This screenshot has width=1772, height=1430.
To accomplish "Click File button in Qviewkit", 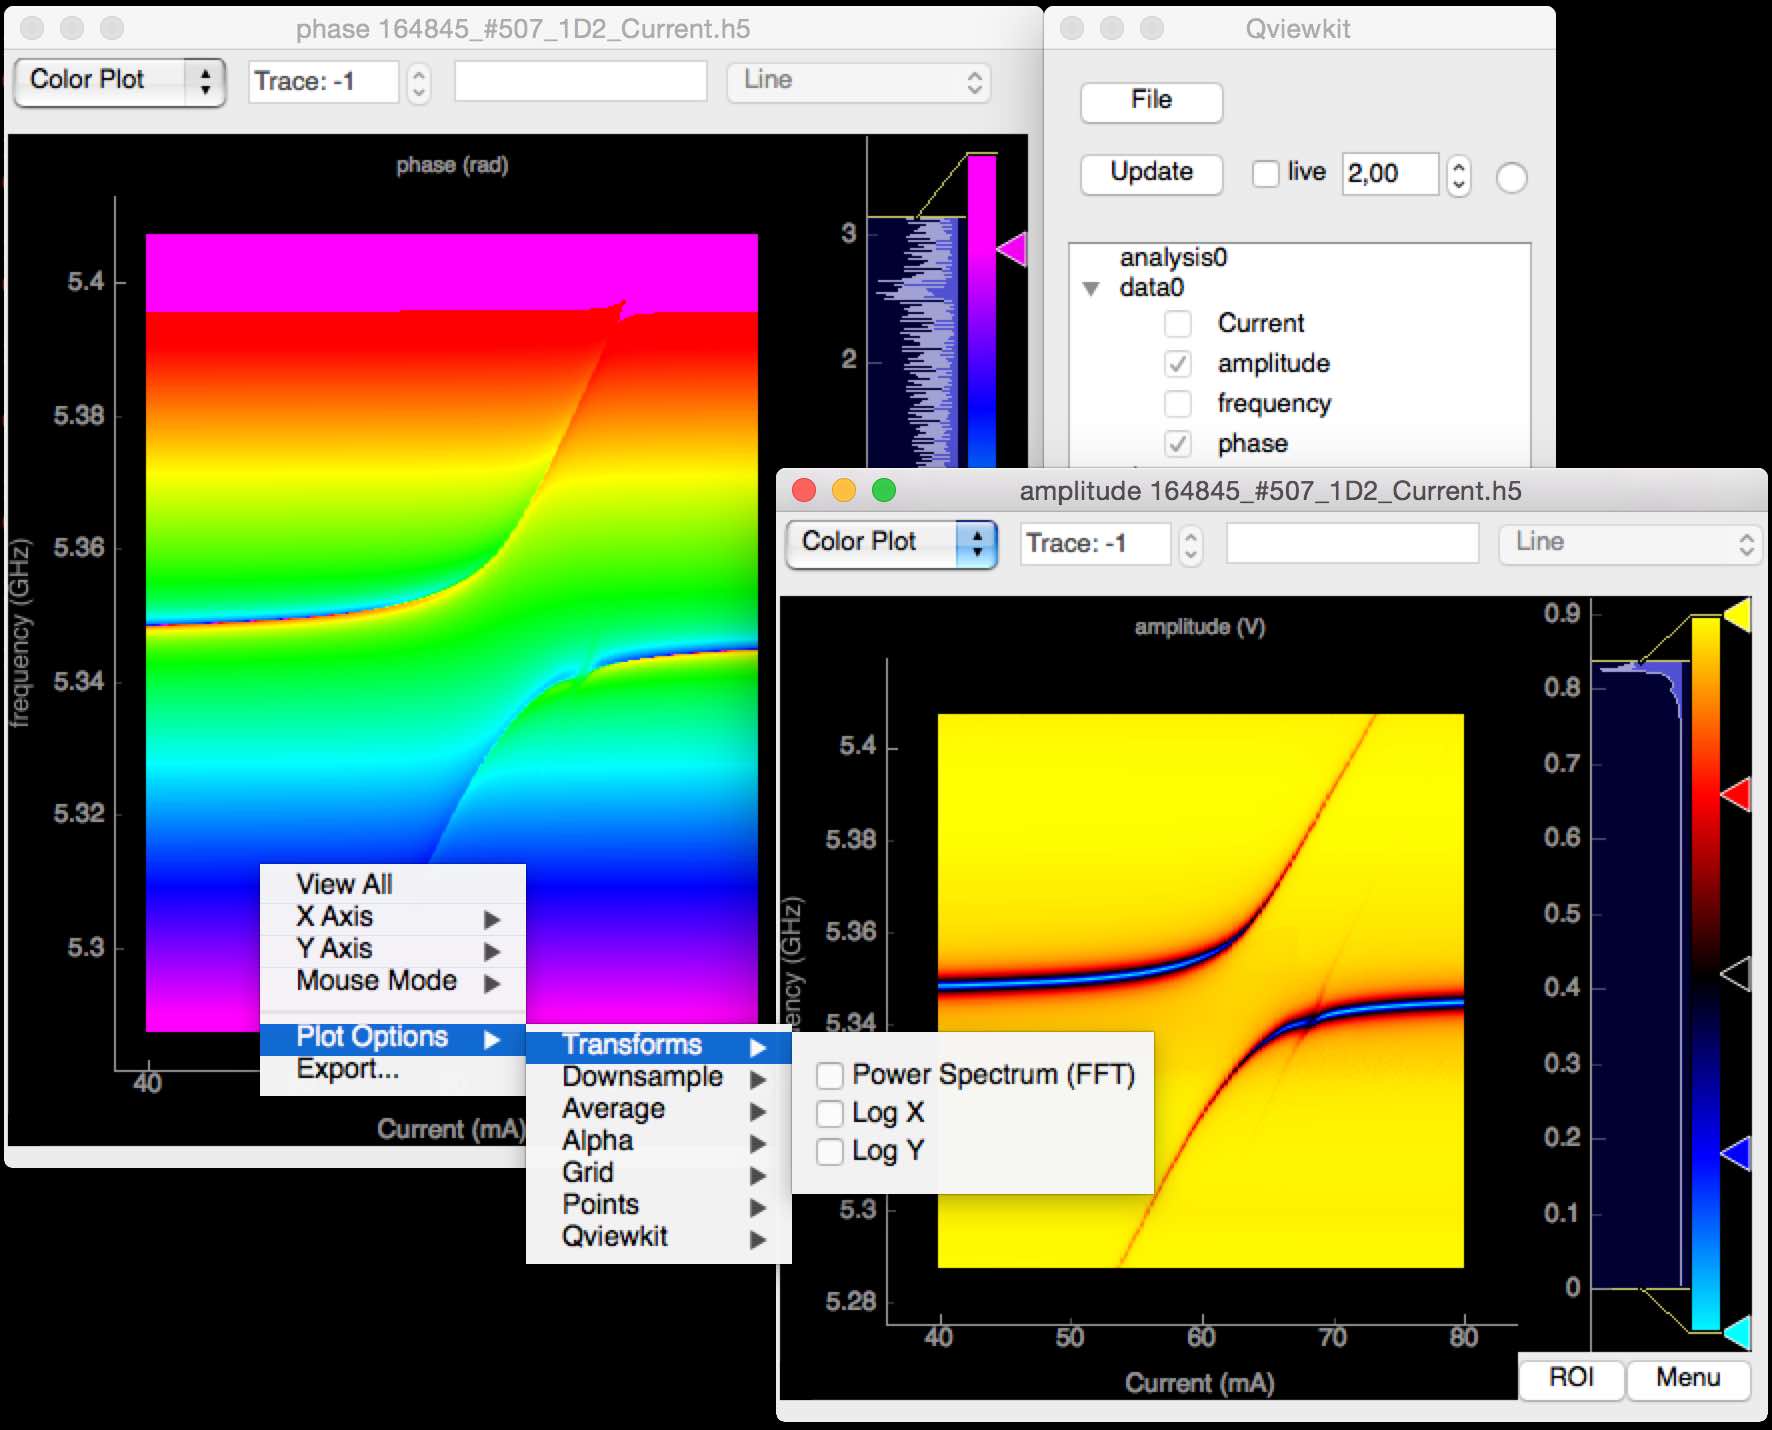I will pos(1151,101).
